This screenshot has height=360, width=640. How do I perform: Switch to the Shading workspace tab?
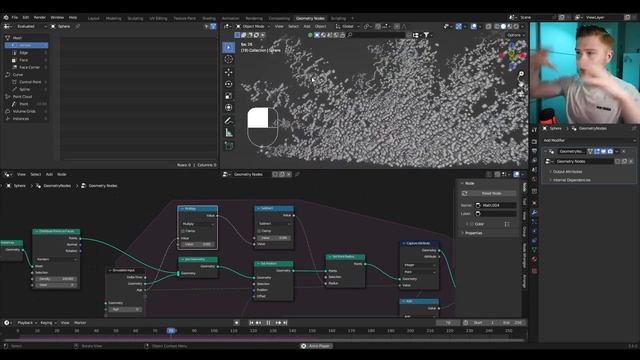(x=209, y=18)
